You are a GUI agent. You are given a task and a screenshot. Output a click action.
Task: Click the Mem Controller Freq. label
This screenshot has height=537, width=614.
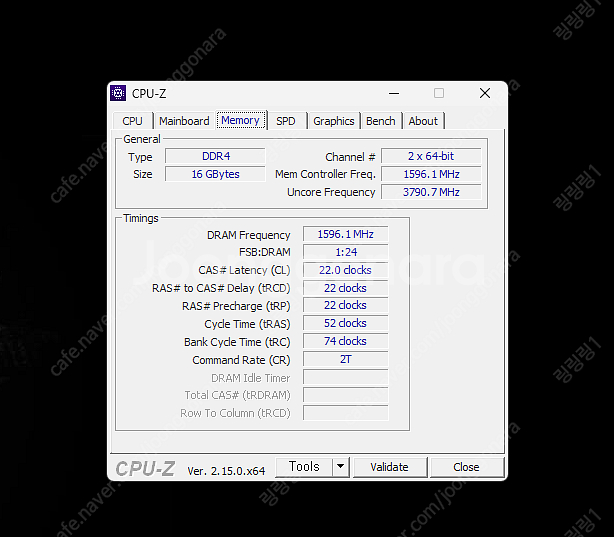coord(325,174)
